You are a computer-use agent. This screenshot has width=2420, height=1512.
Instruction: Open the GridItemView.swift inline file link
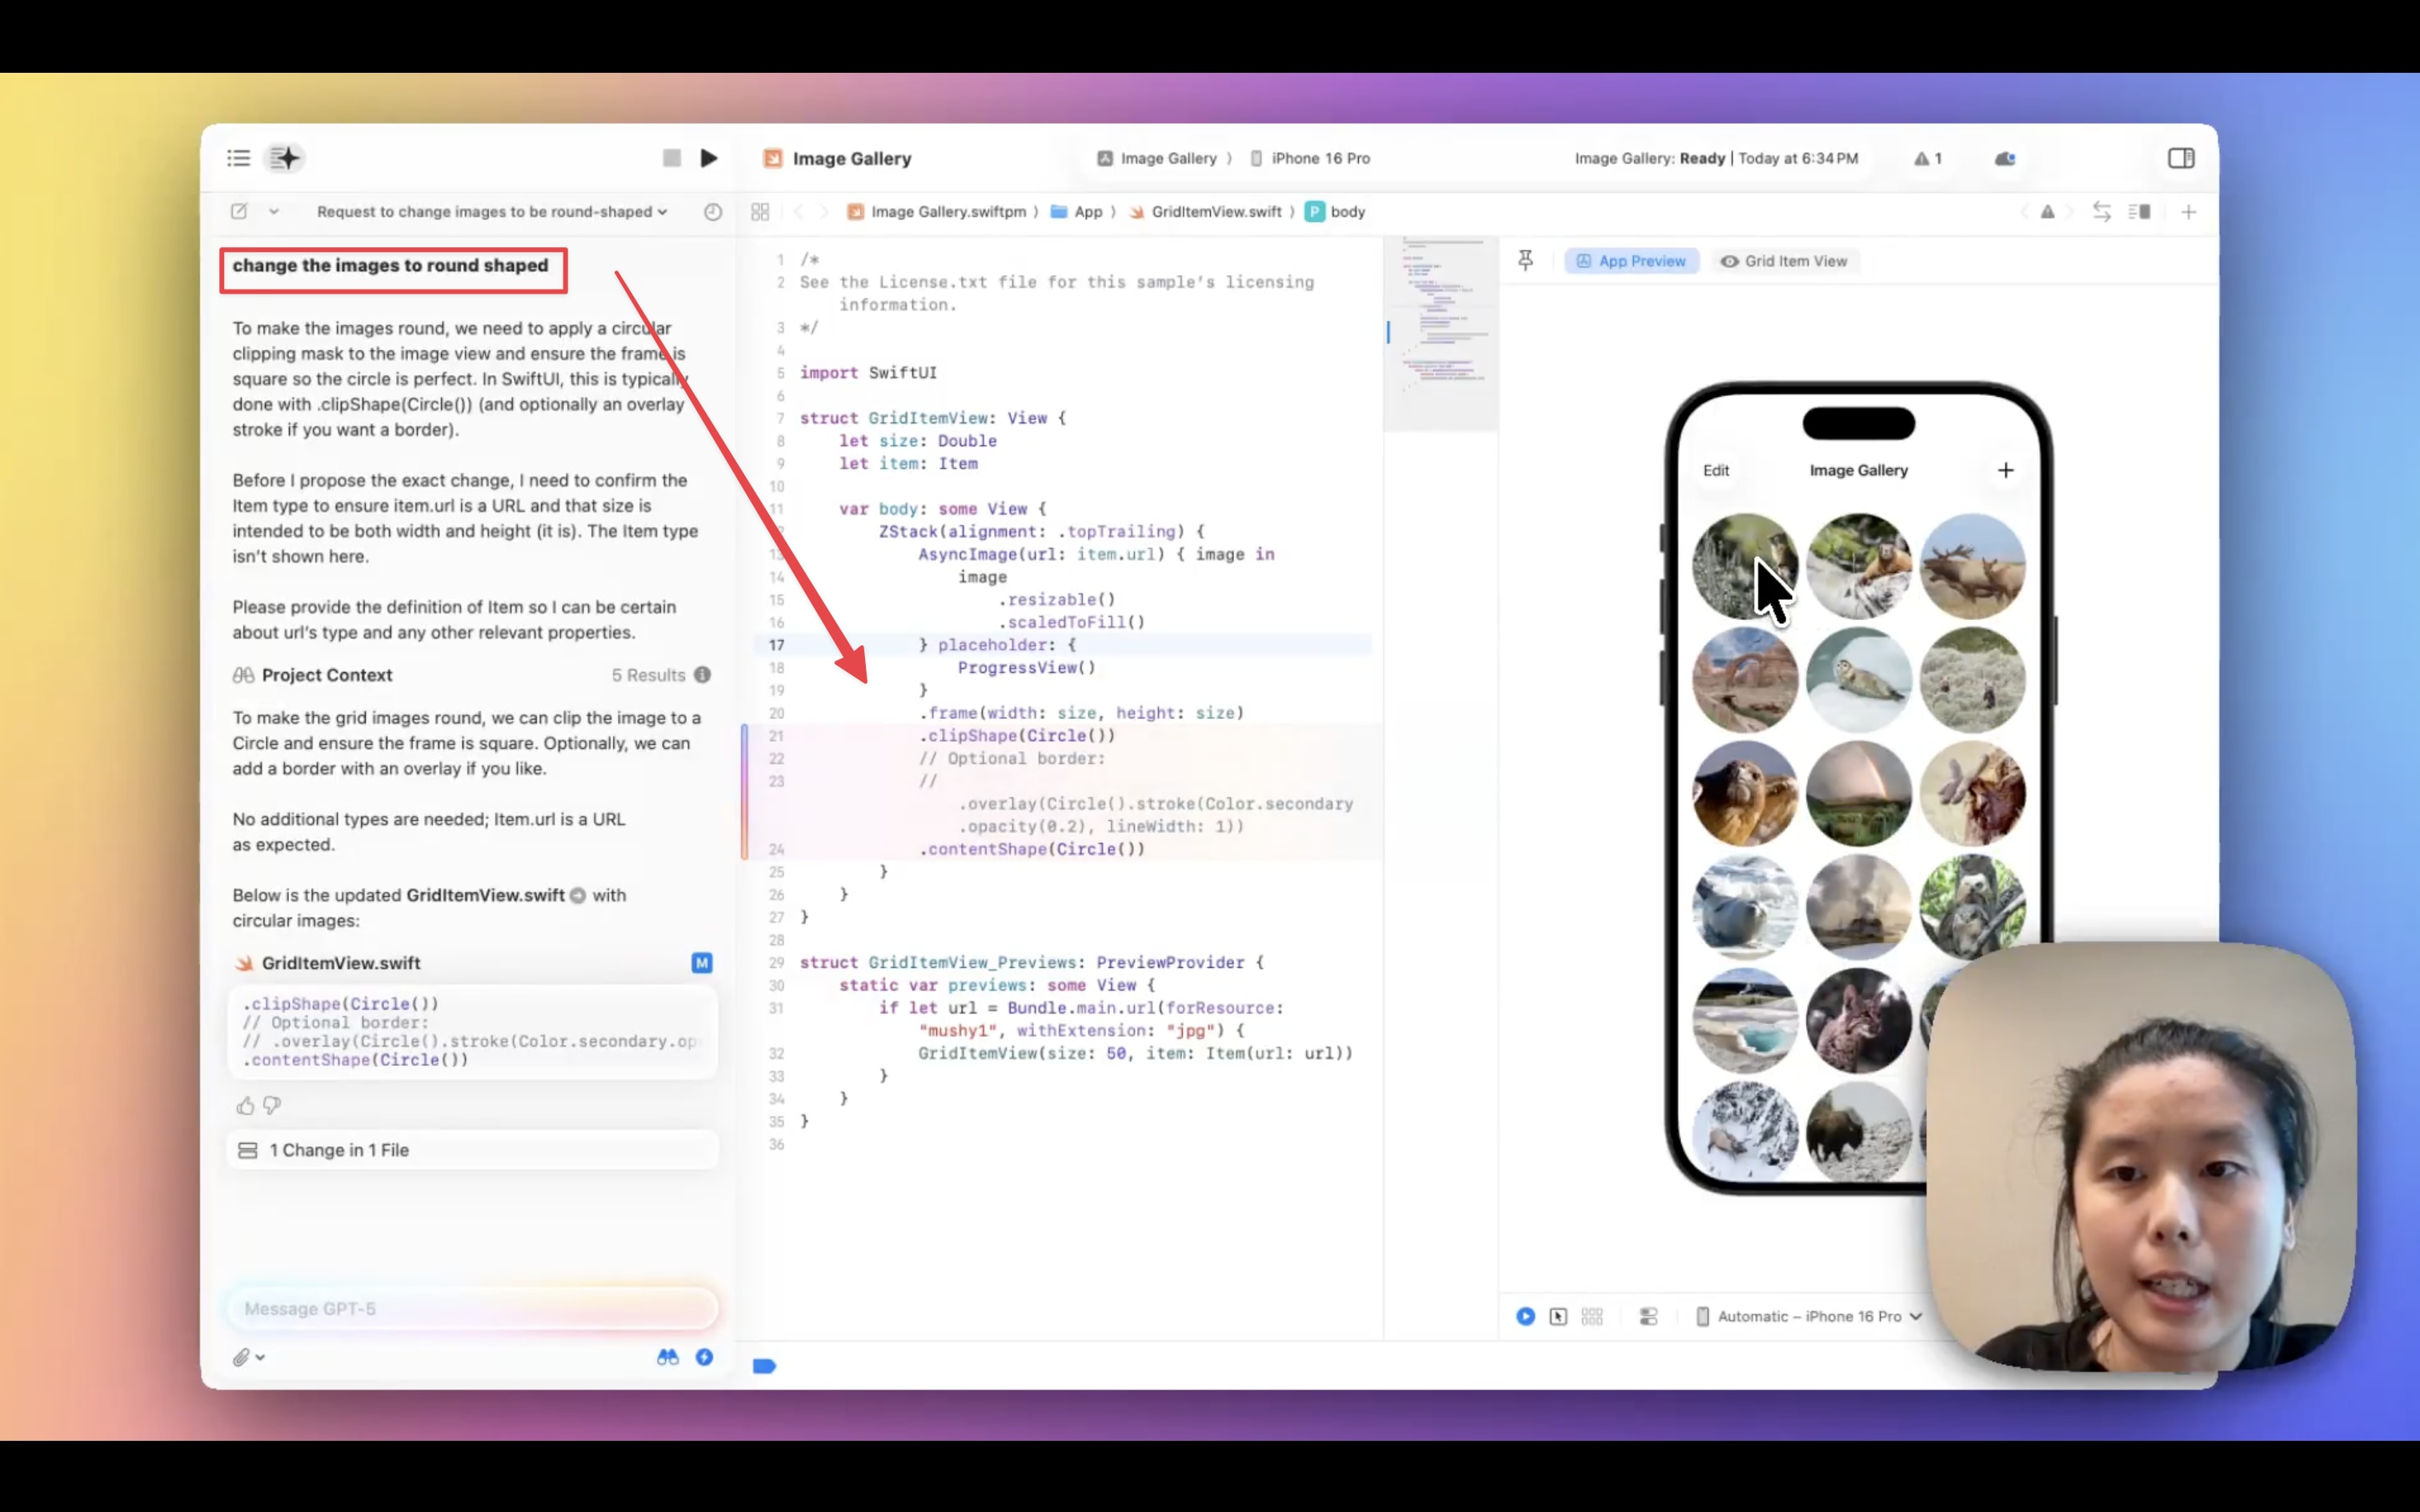point(496,895)
